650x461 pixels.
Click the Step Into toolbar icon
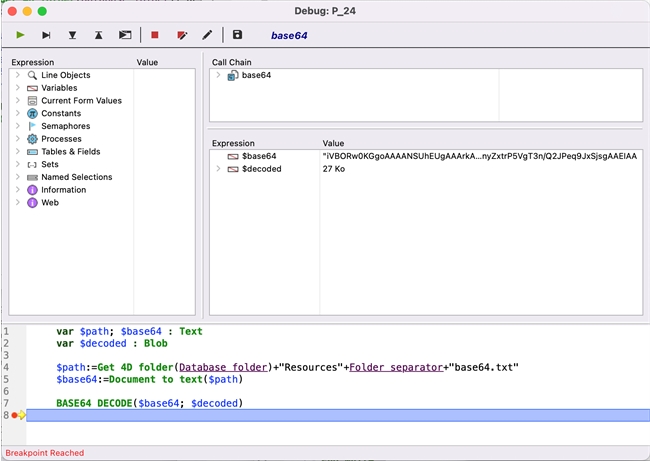point(72,35)
